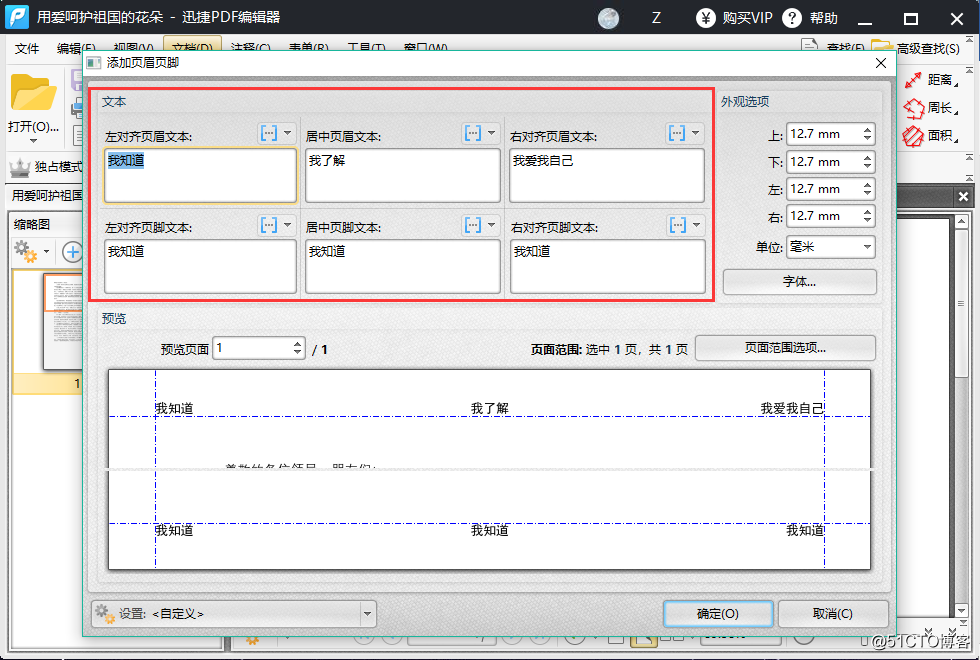Open left header macro dropdown arrow
The height and width of the screenshot is (660, 980).
[x=288, y=133]
